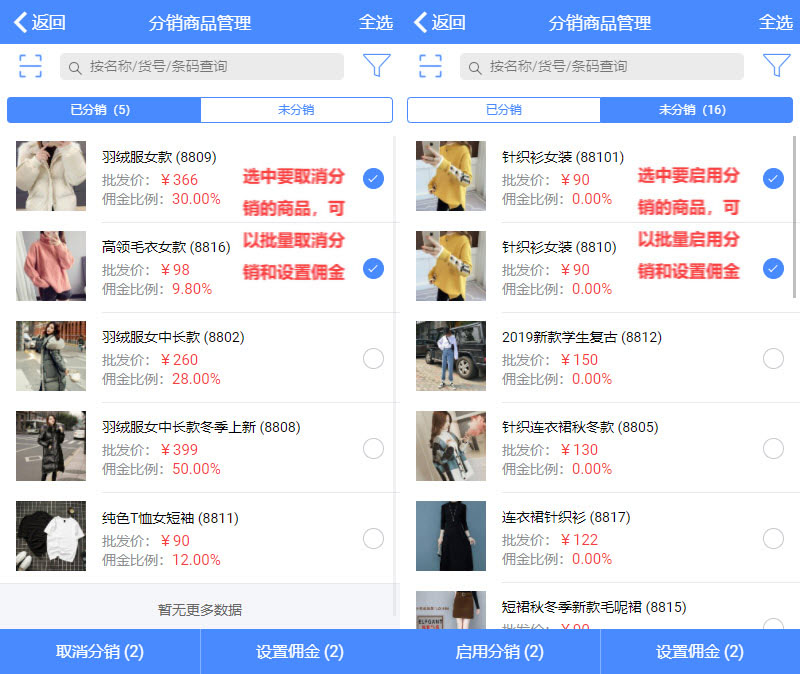The height and width of the screenshot is (674, 800).
Task: Tap the barcode scan icon in the left panel
Action: (30, 66)
